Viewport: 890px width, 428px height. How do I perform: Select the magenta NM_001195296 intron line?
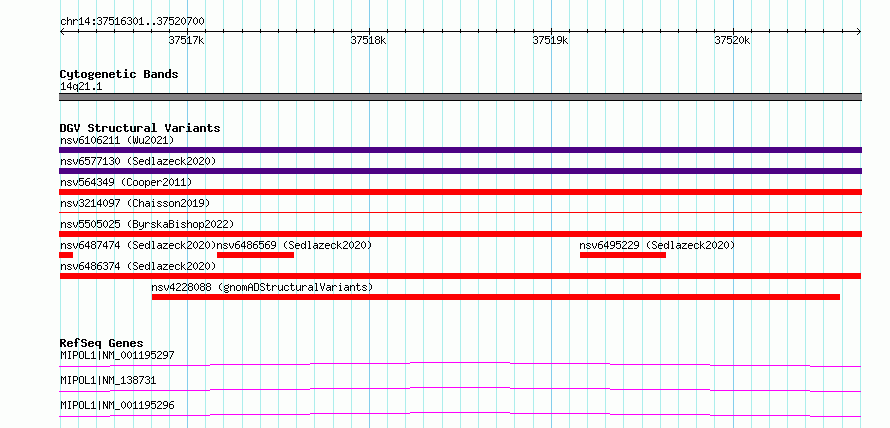point(460,414)
